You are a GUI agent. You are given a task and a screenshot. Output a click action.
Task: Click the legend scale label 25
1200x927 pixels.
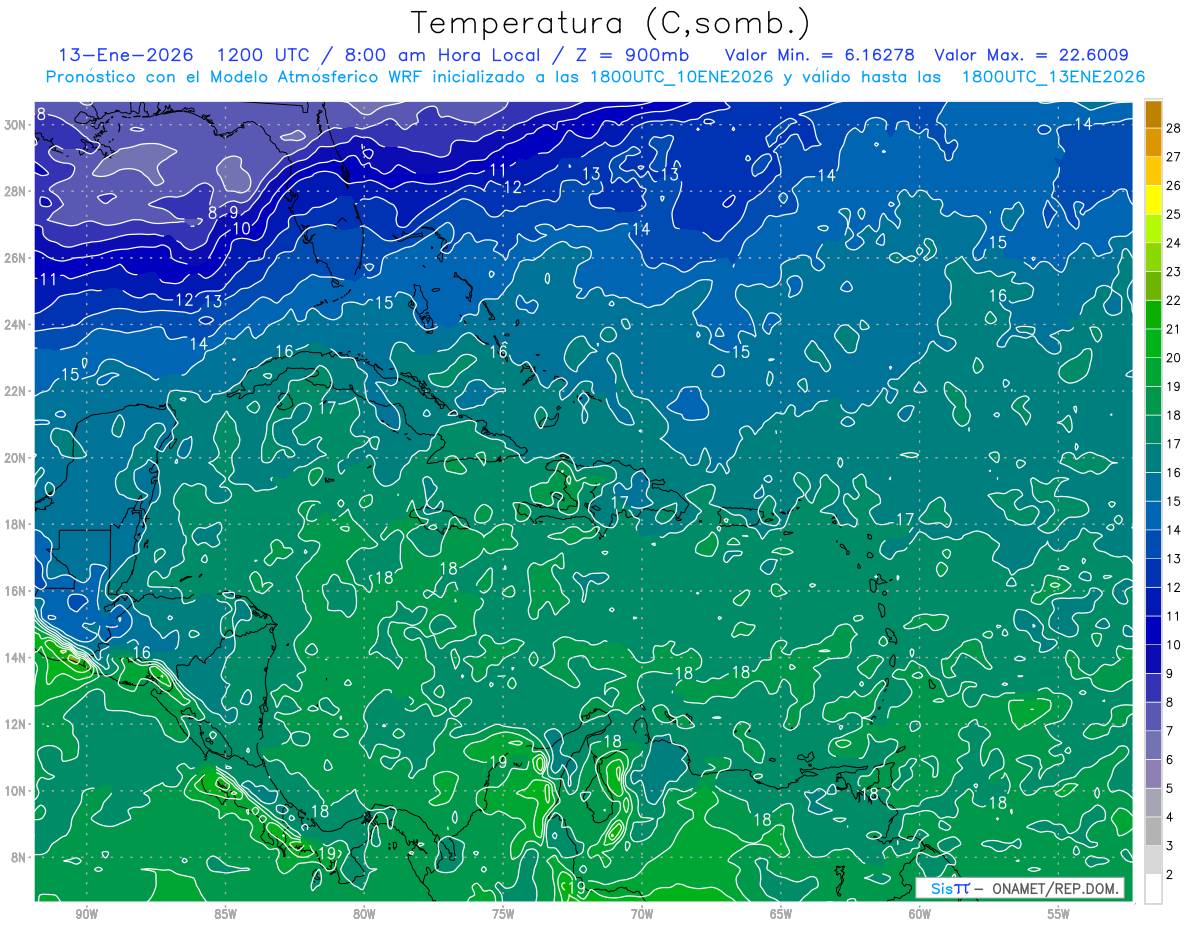tap(1174, 214)
